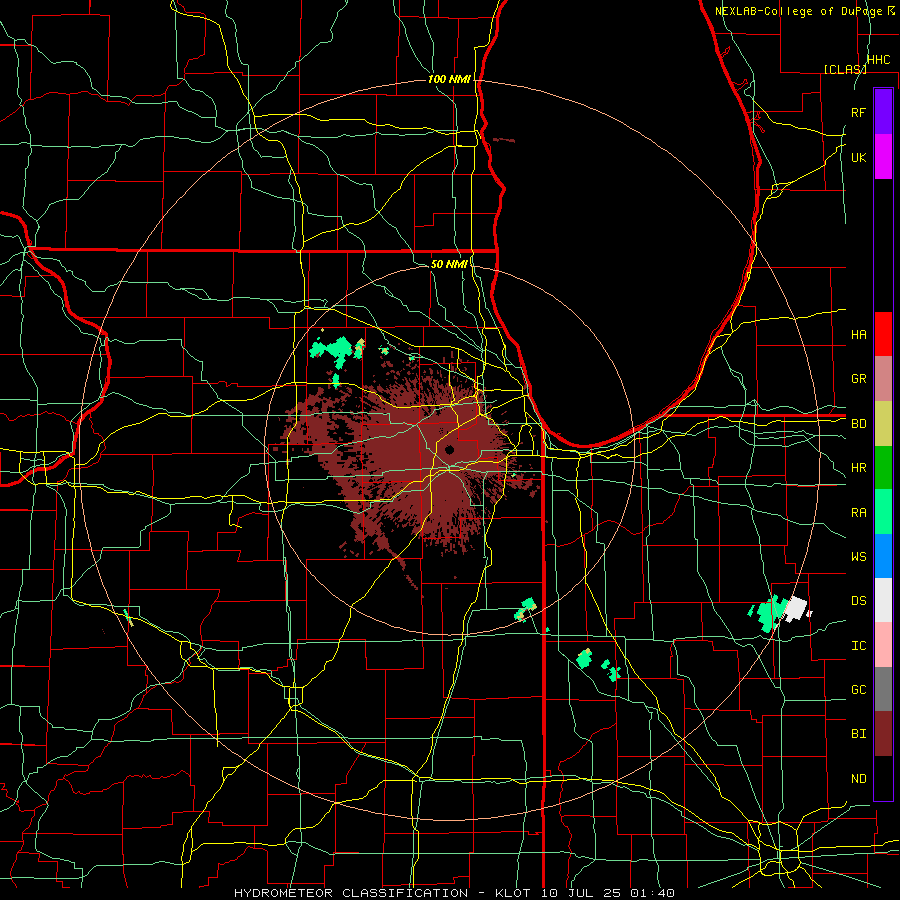Click the DS legend label
Image resolution: width=900 pixels, height=900 pixels.
pos(859,601)
